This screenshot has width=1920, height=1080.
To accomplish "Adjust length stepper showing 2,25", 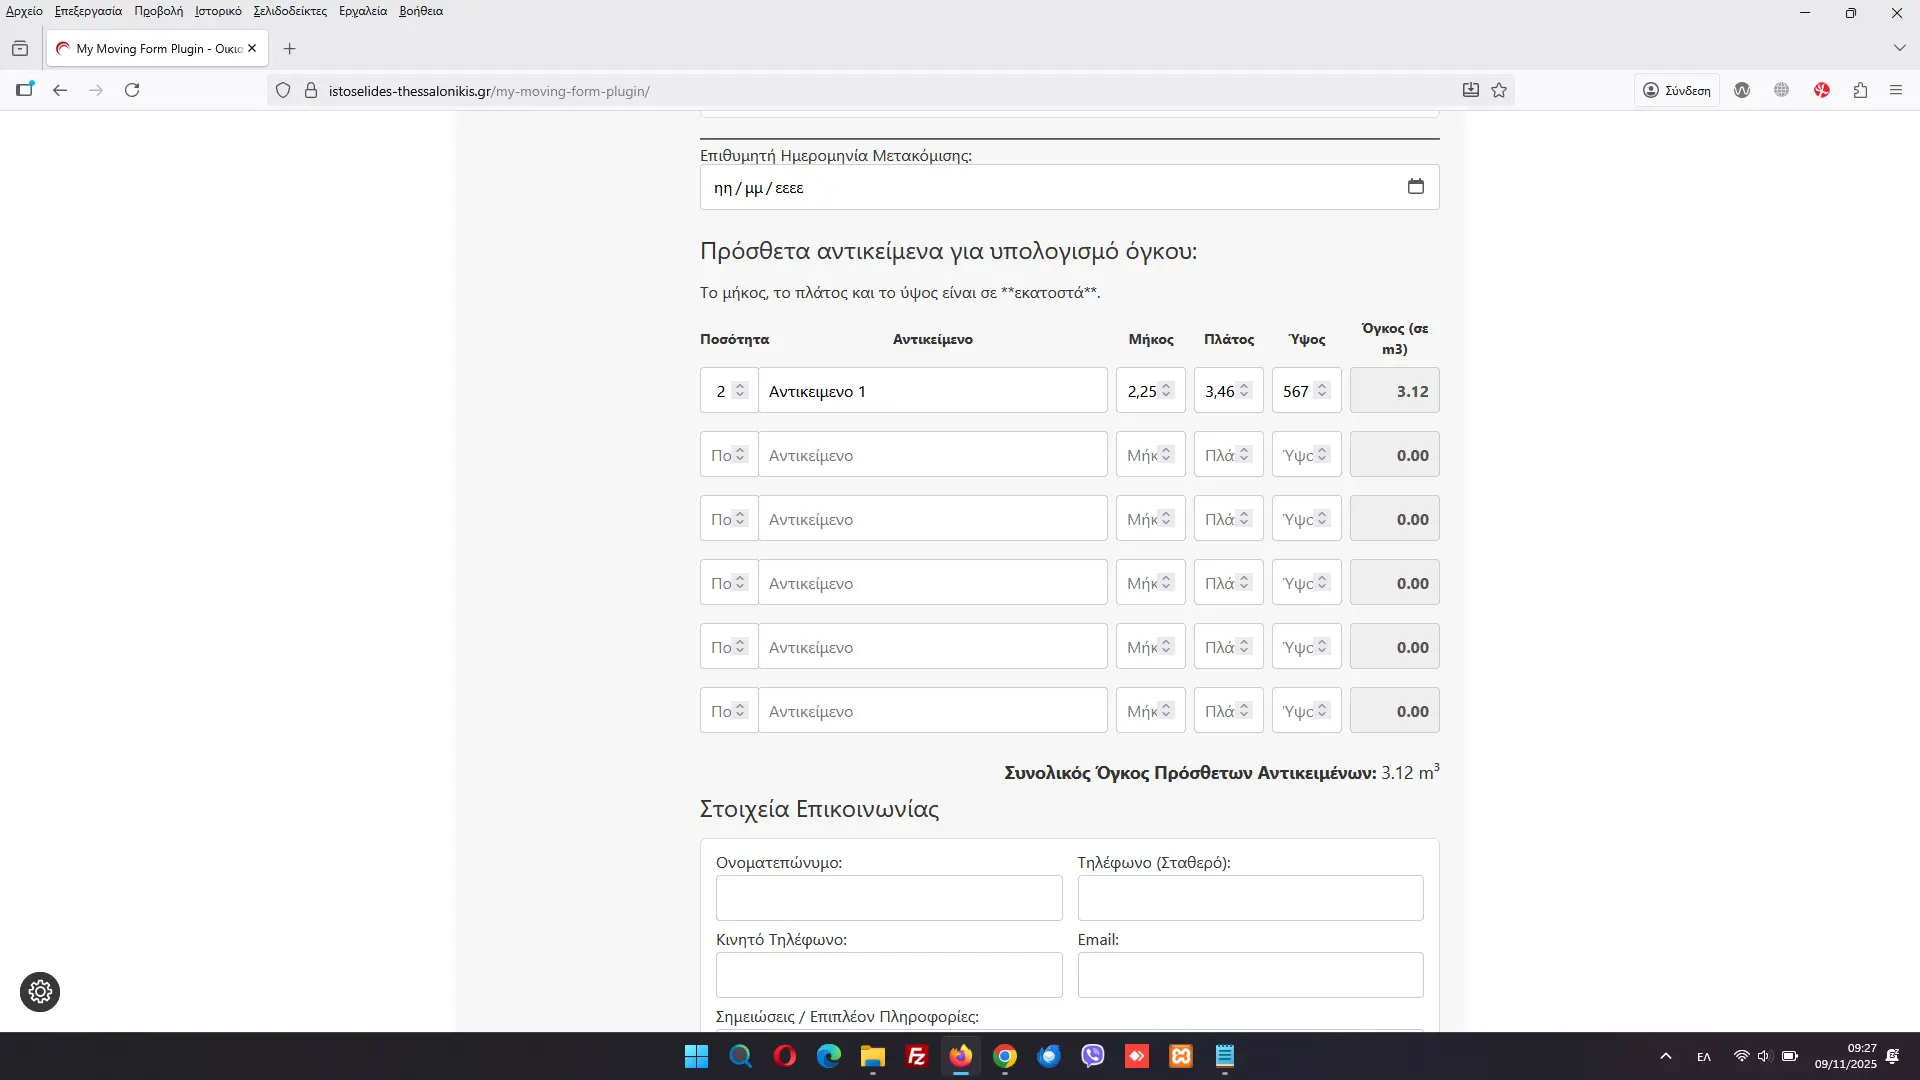I will [1166, 391].
